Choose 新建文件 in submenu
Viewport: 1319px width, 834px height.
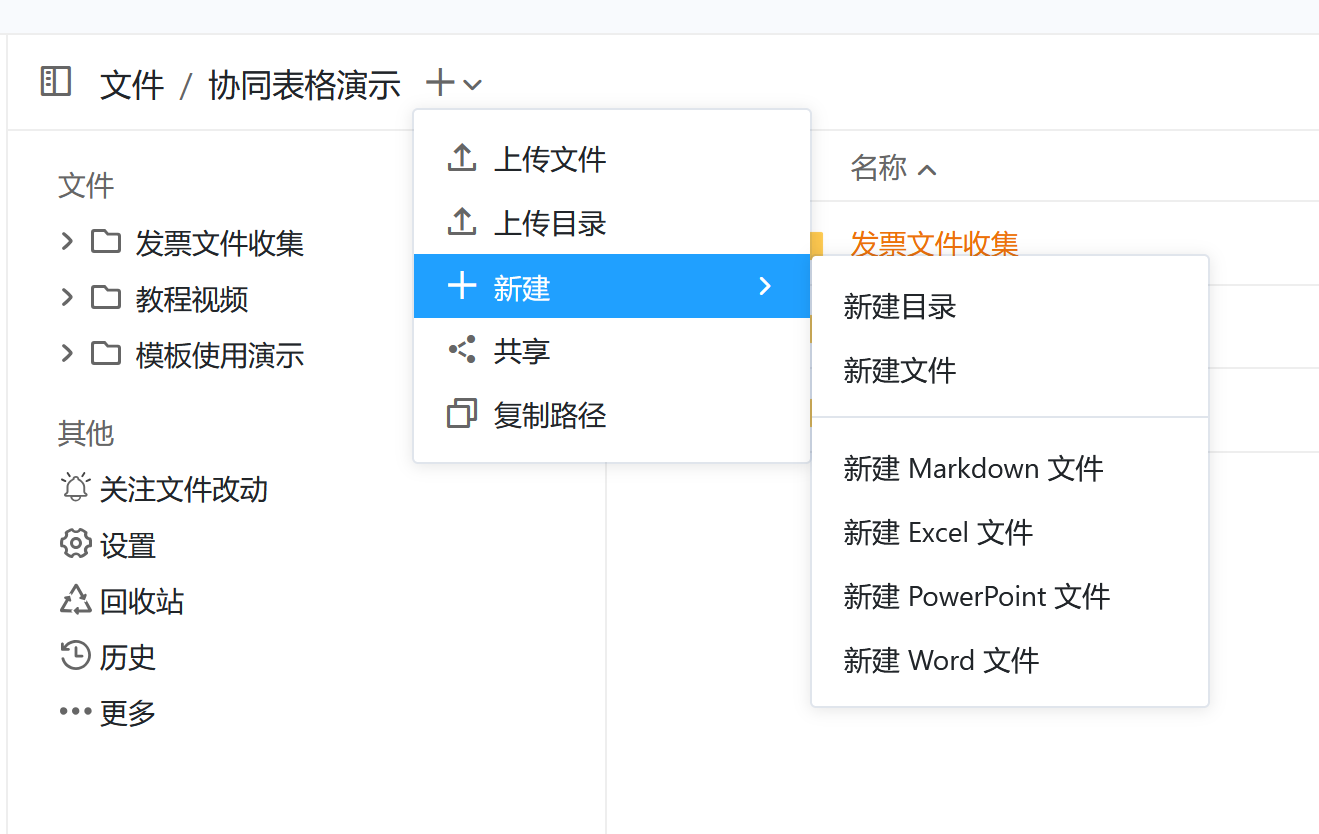(900, 371)
